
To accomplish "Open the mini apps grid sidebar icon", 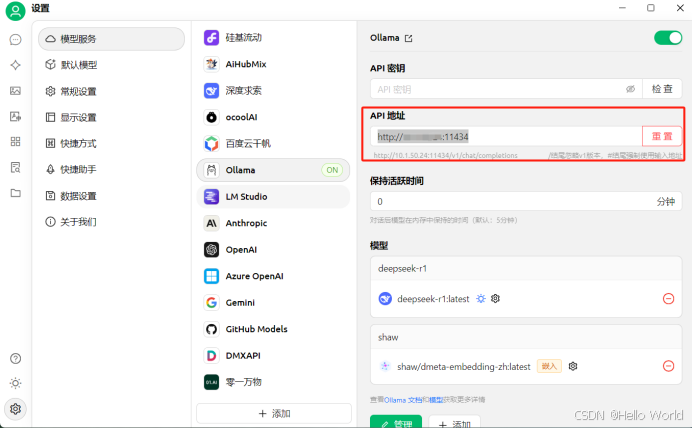I will click(15, 142).
